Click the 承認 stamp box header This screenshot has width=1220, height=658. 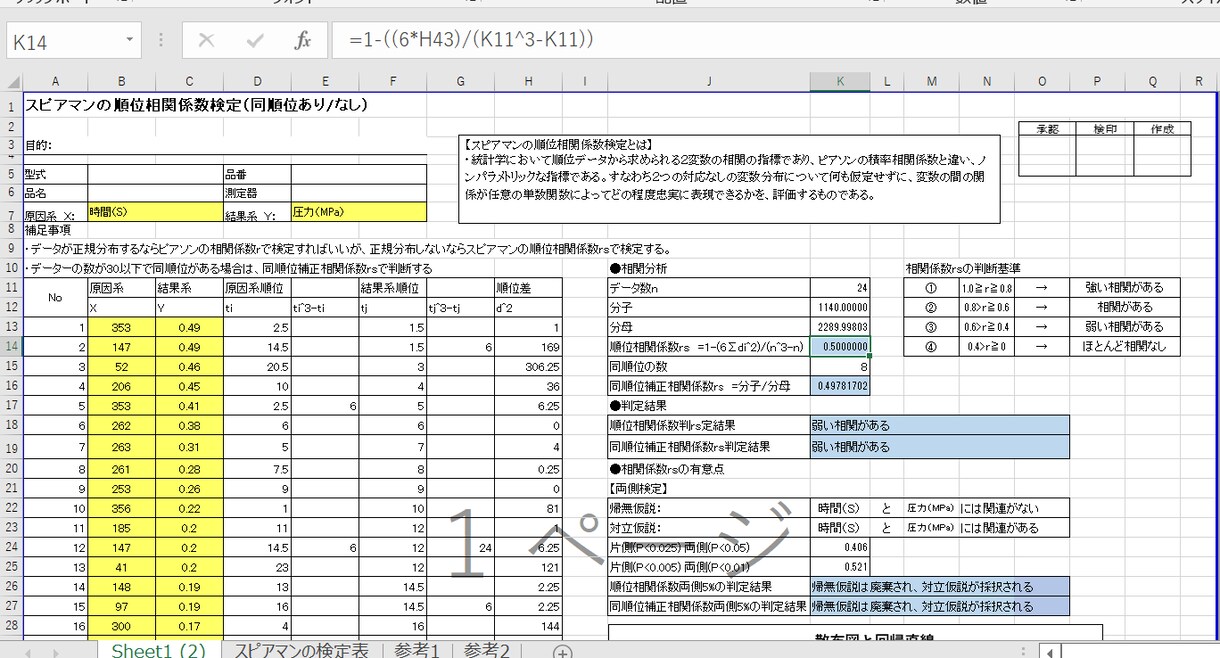click(1047, 128)
